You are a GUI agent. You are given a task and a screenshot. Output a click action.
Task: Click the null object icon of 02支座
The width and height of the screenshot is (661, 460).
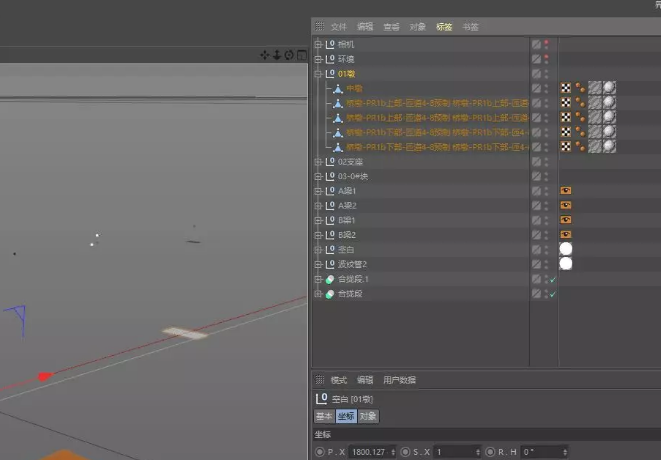click(330, 161)
